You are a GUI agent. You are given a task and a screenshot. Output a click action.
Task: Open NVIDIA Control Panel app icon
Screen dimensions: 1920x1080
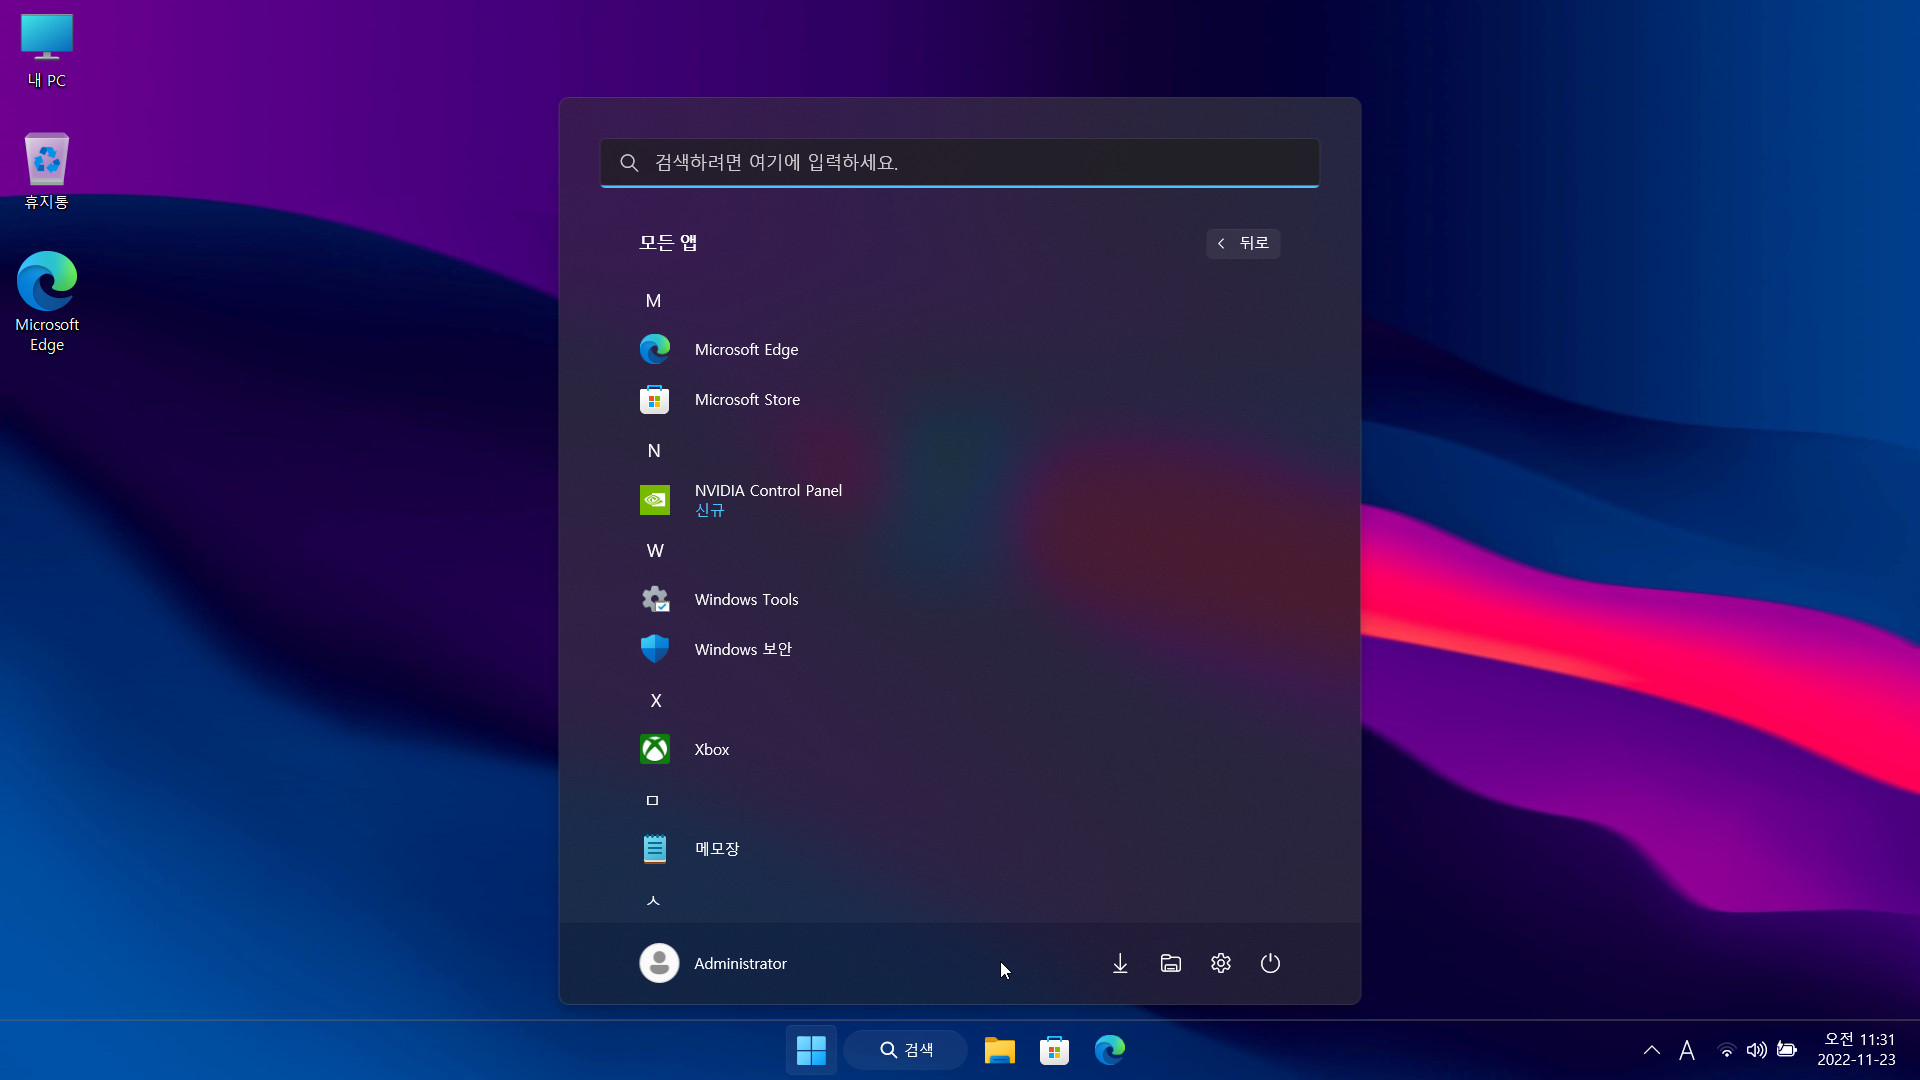(x=655, y=499)
